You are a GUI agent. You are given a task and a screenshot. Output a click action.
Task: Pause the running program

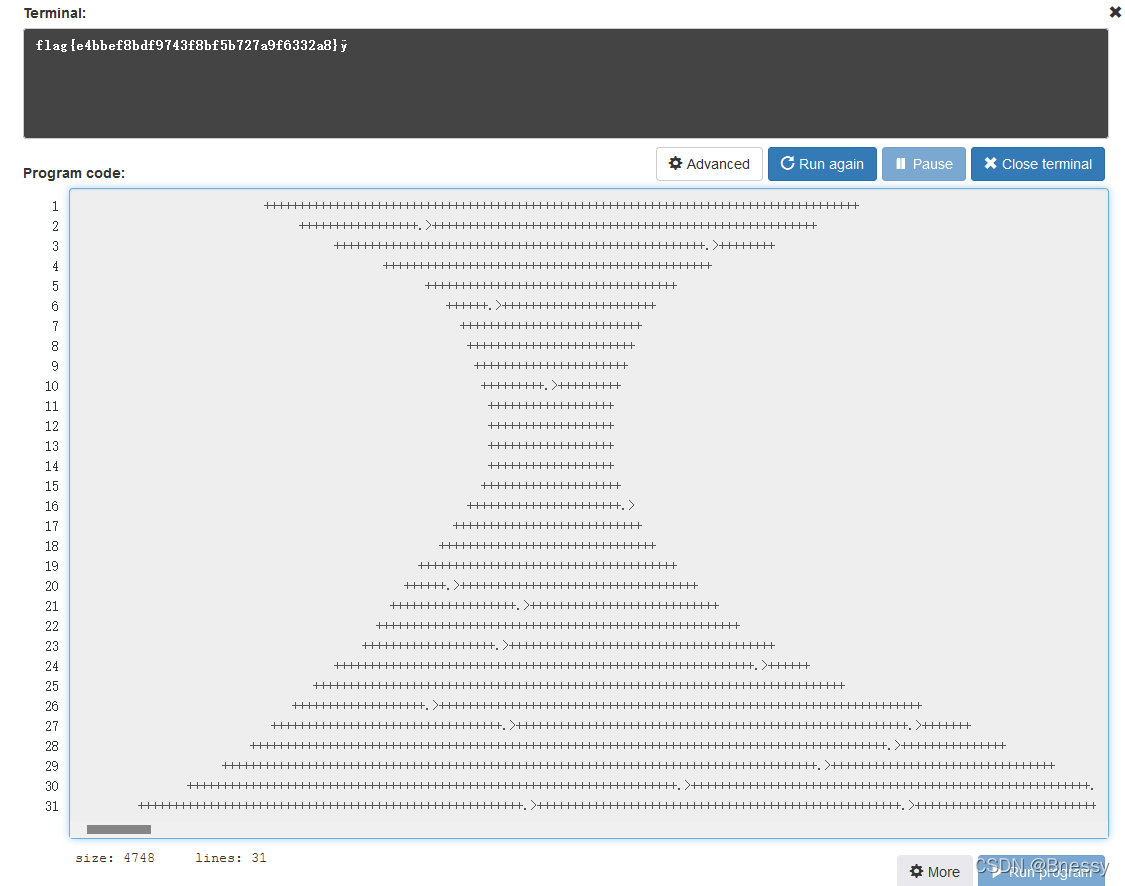[923, 164]
